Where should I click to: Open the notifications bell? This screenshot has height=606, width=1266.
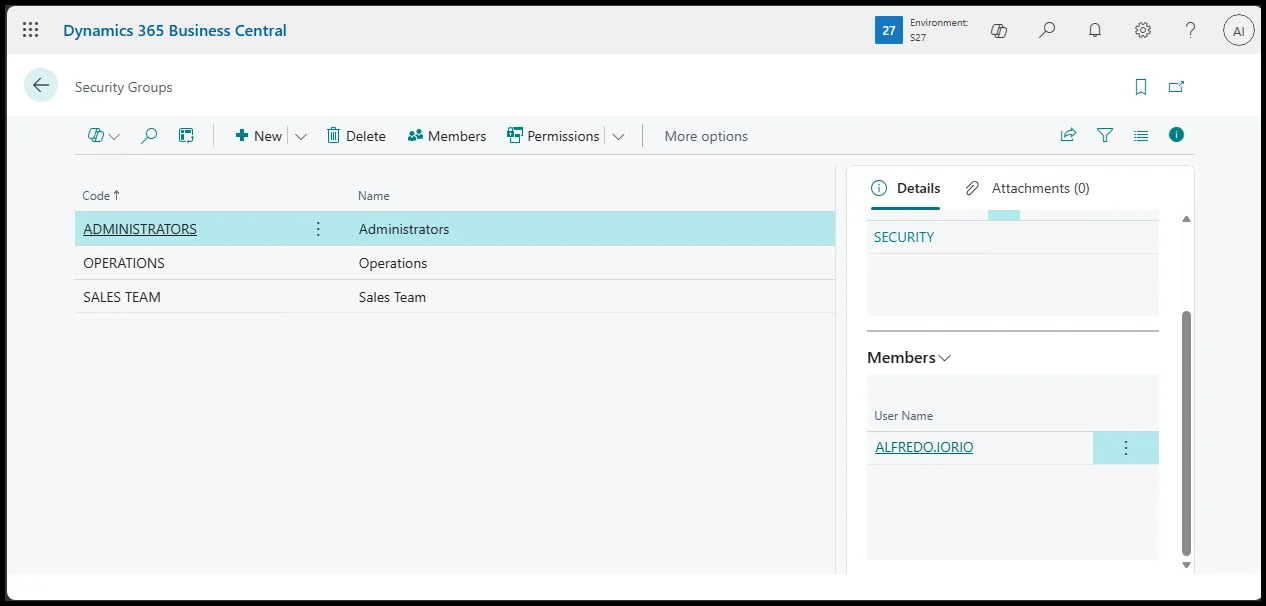tap(1094, 30)
